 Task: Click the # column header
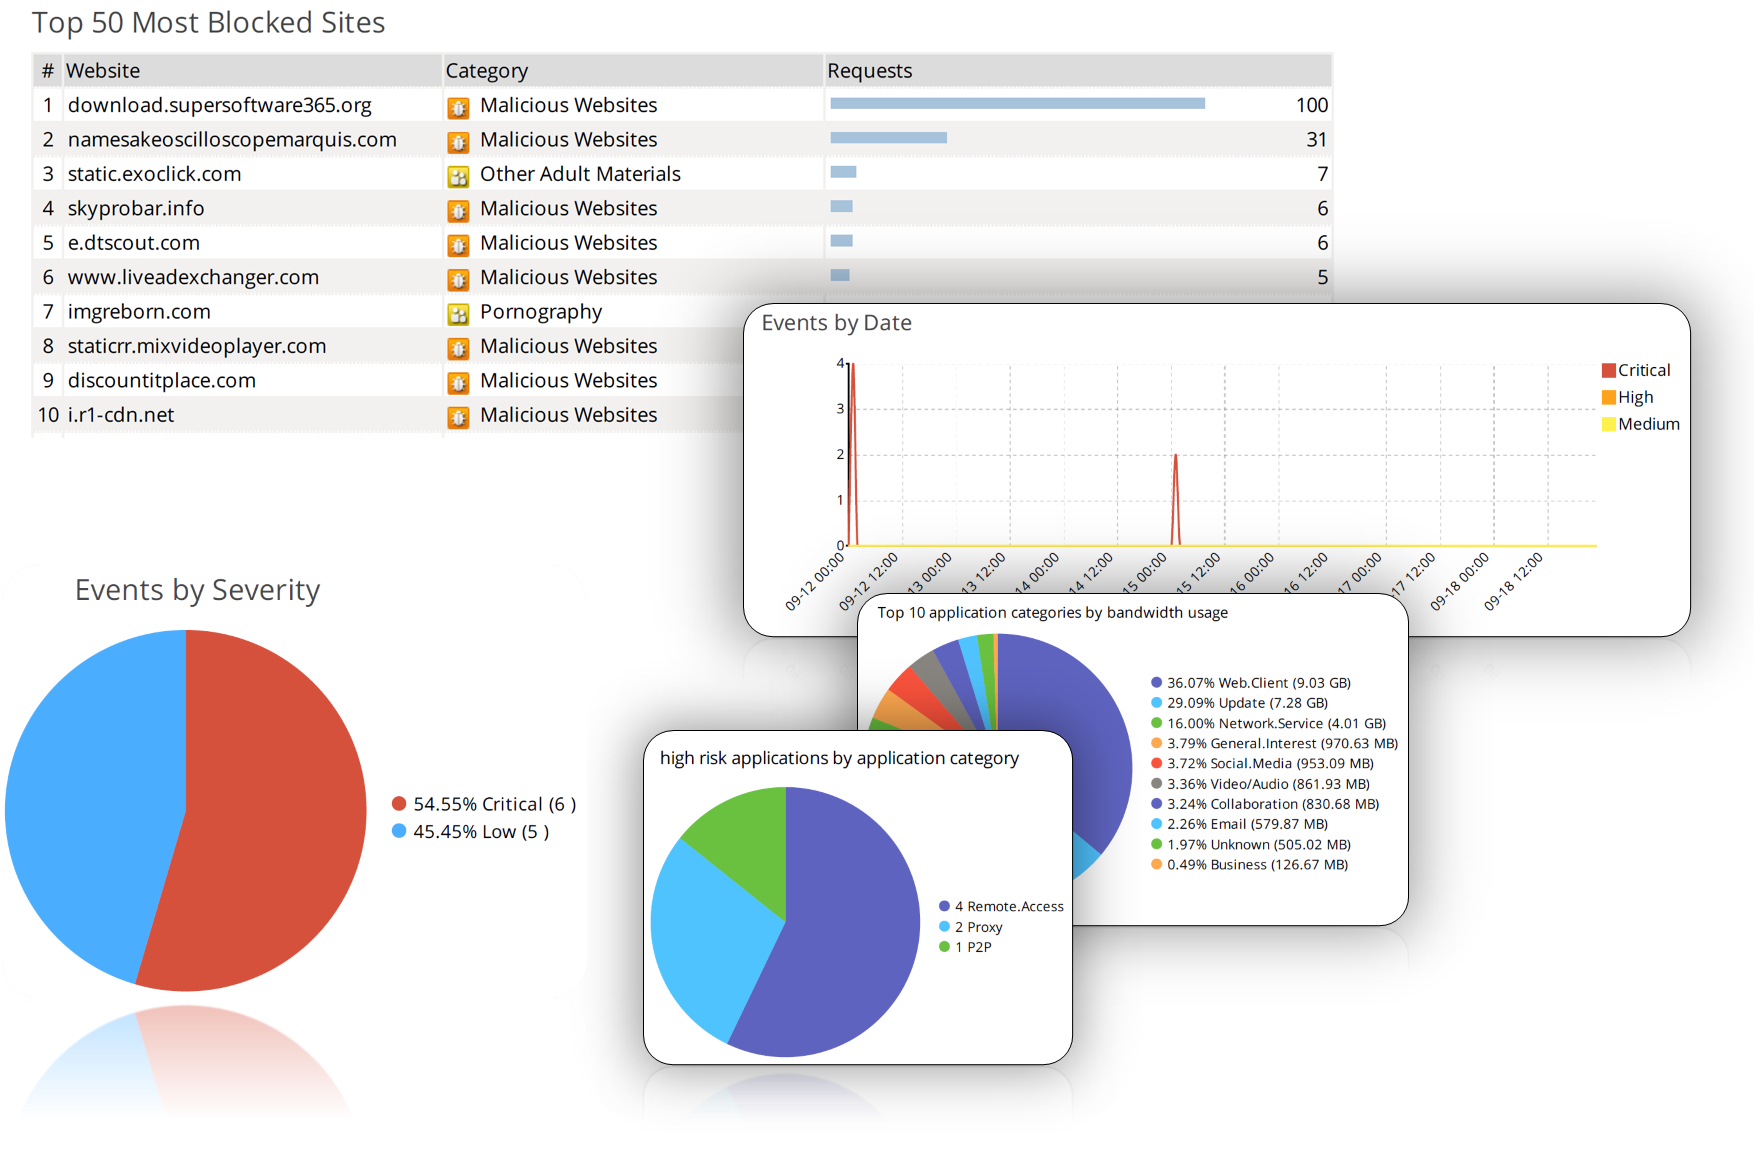(x=47, y=71)
